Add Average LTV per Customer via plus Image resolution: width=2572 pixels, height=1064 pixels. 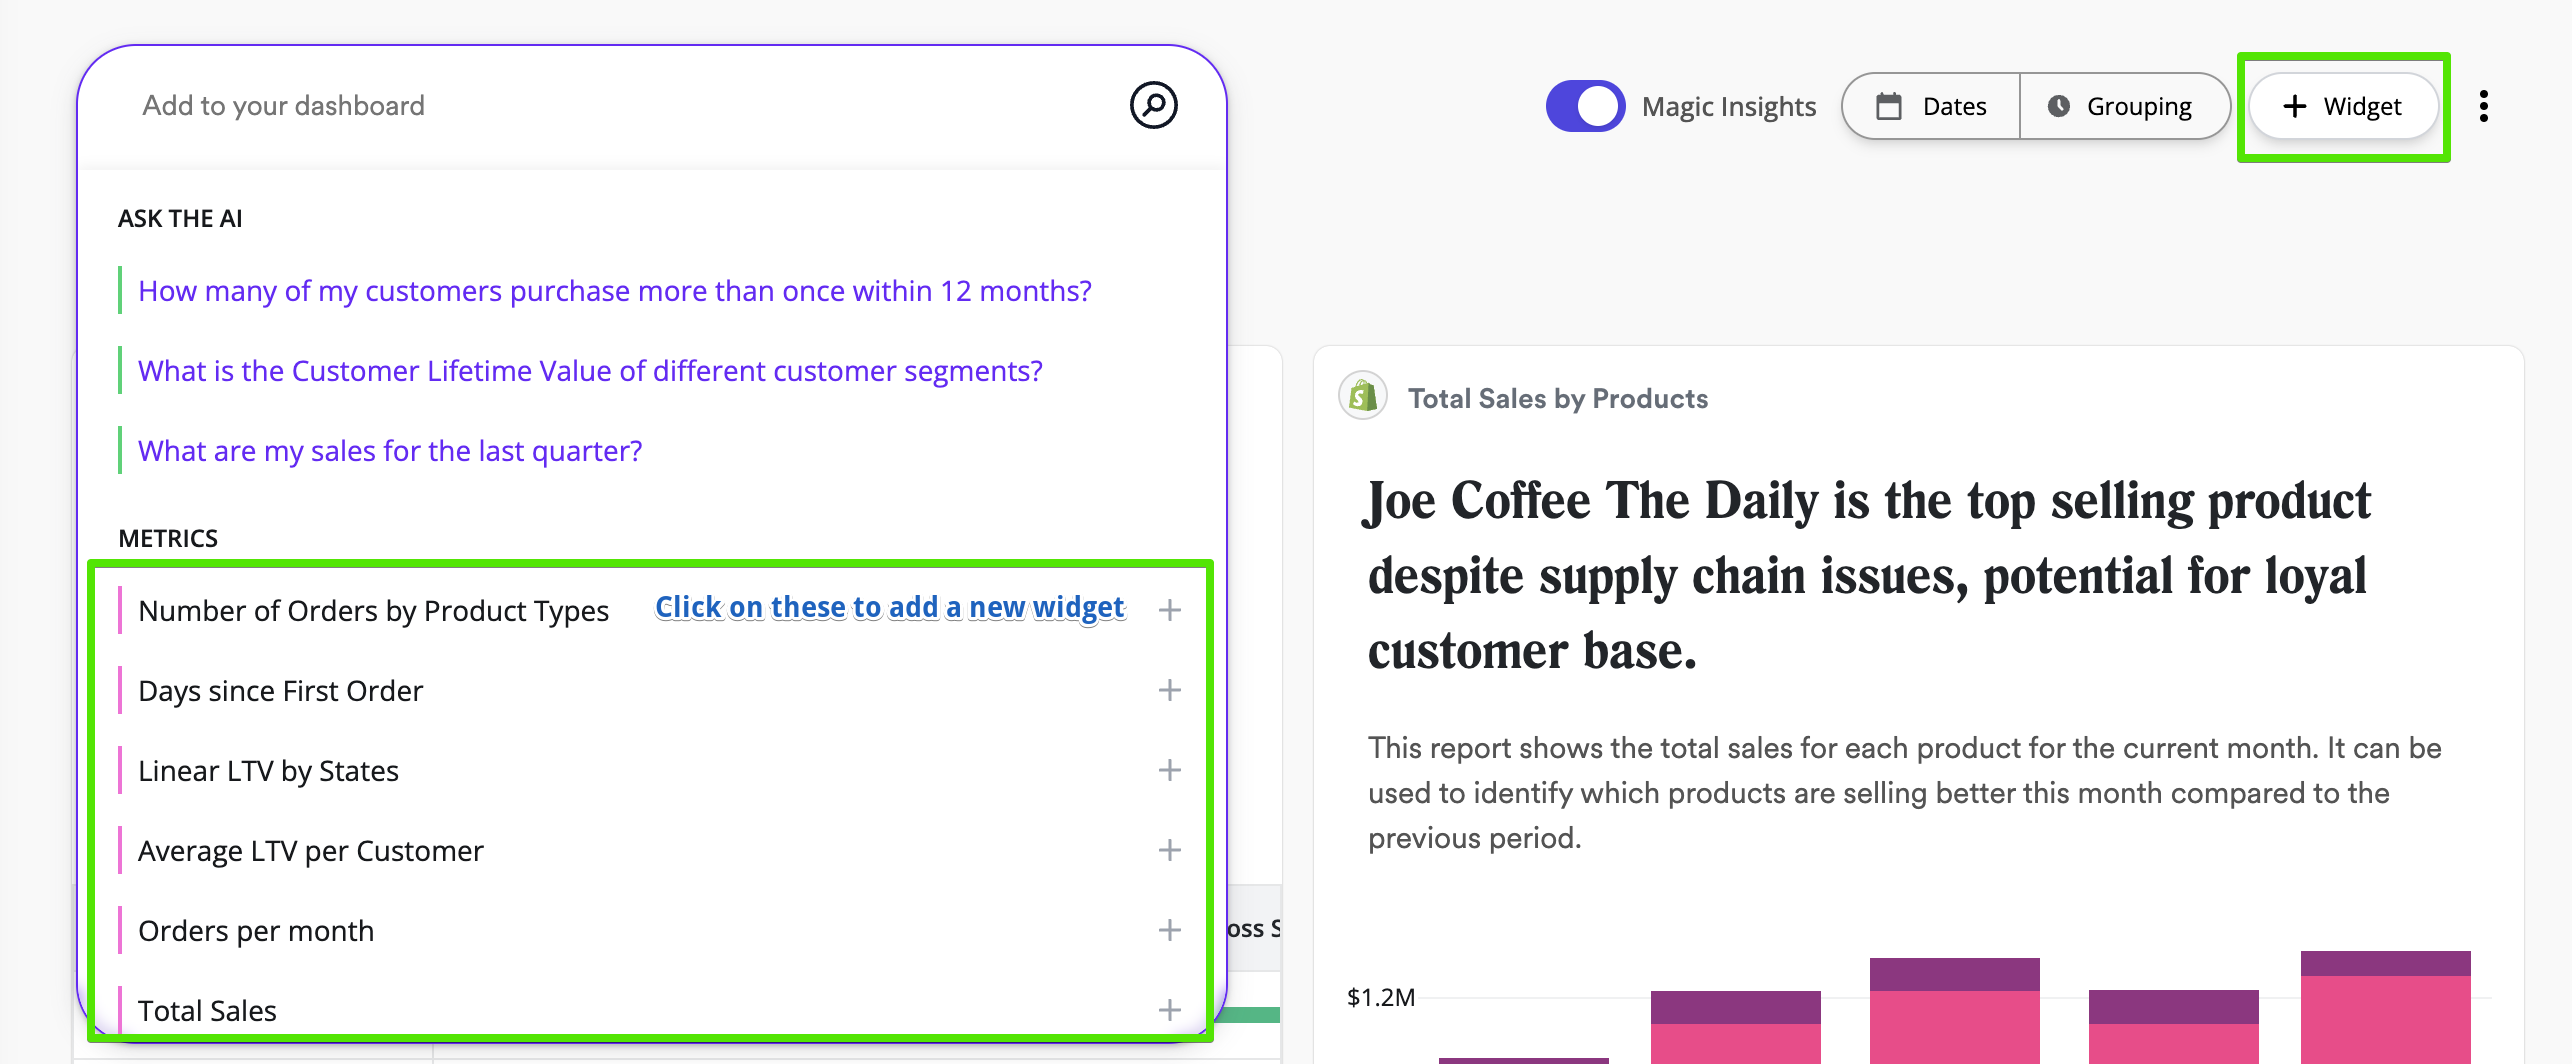click(1169, 850)
